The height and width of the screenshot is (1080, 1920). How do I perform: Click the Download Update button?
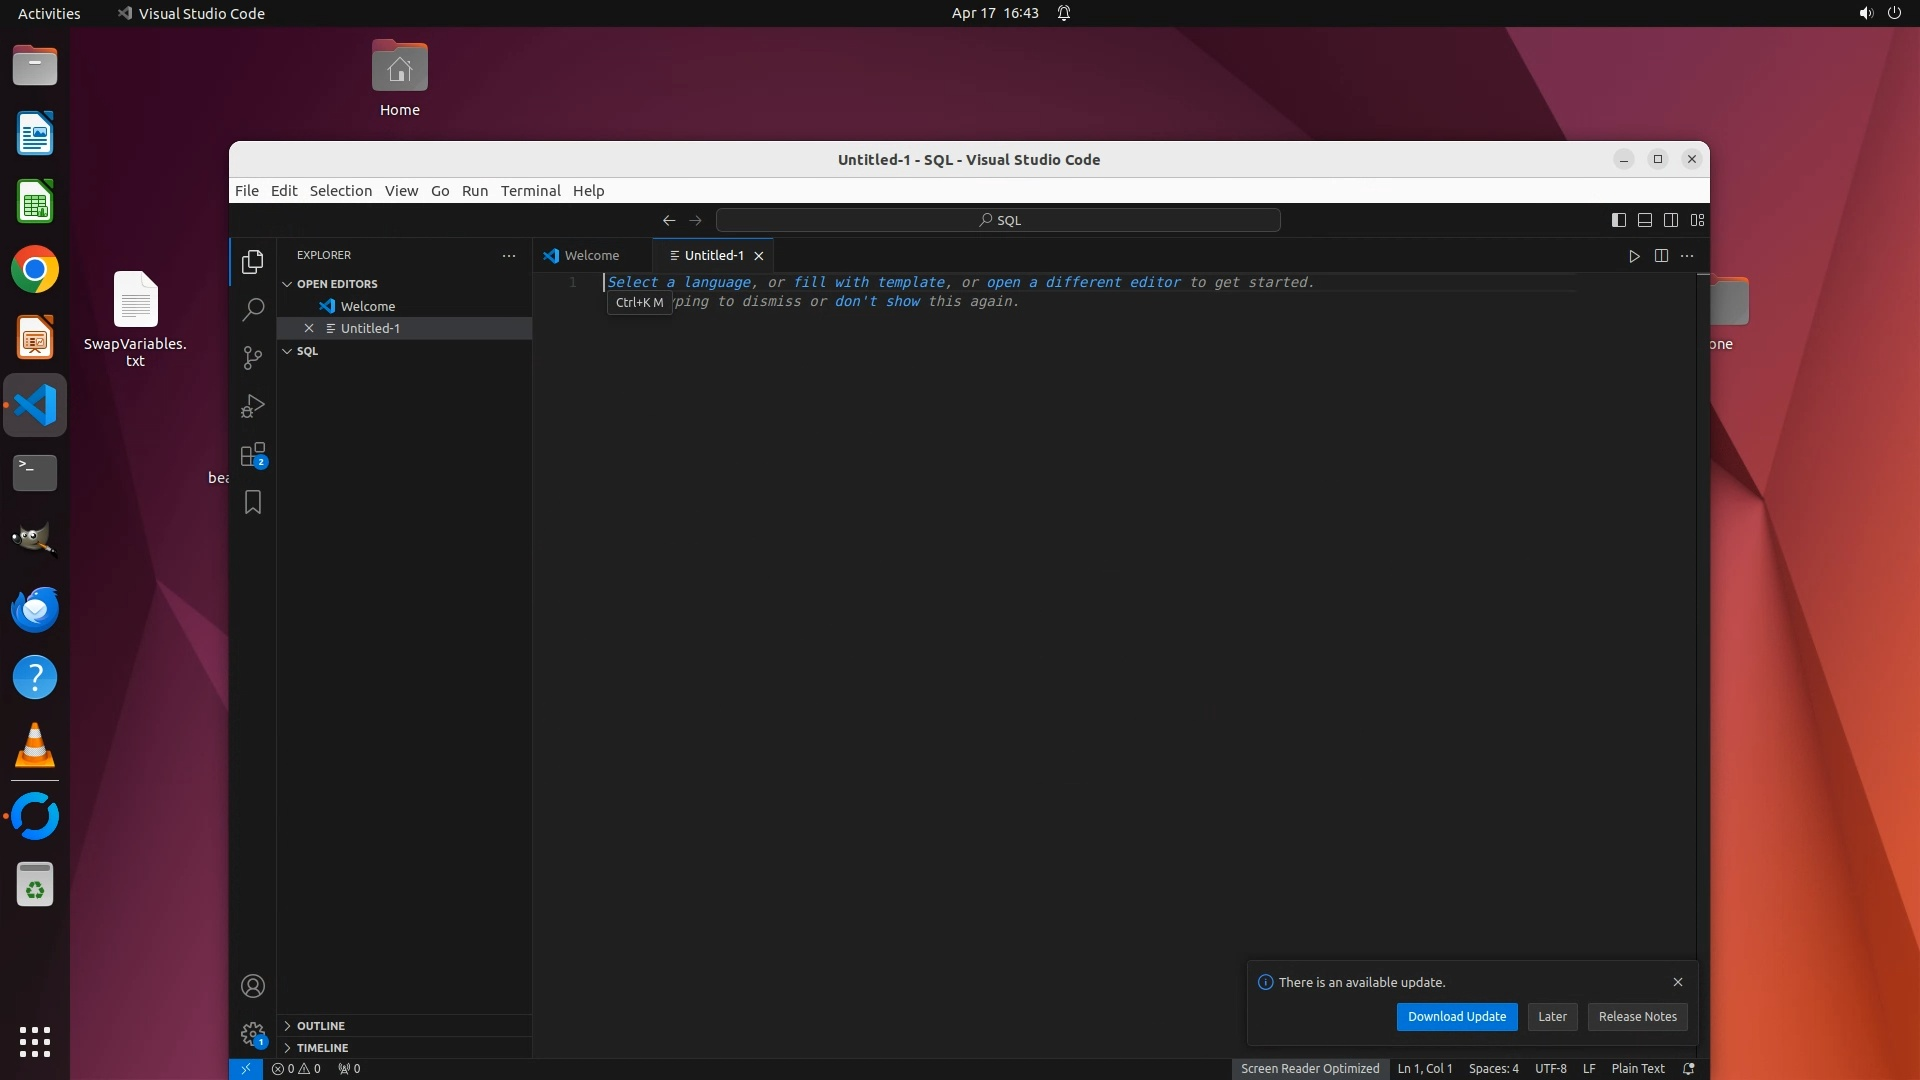(x=1456, y=1017)
